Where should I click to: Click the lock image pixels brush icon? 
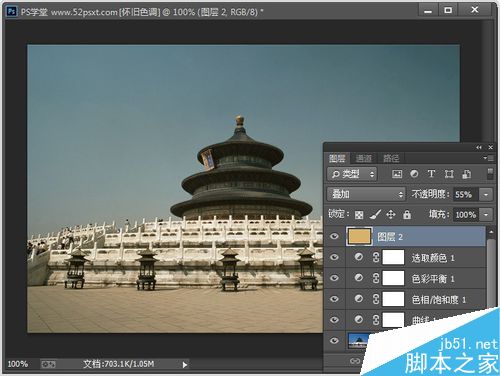(x=375, y=214)
